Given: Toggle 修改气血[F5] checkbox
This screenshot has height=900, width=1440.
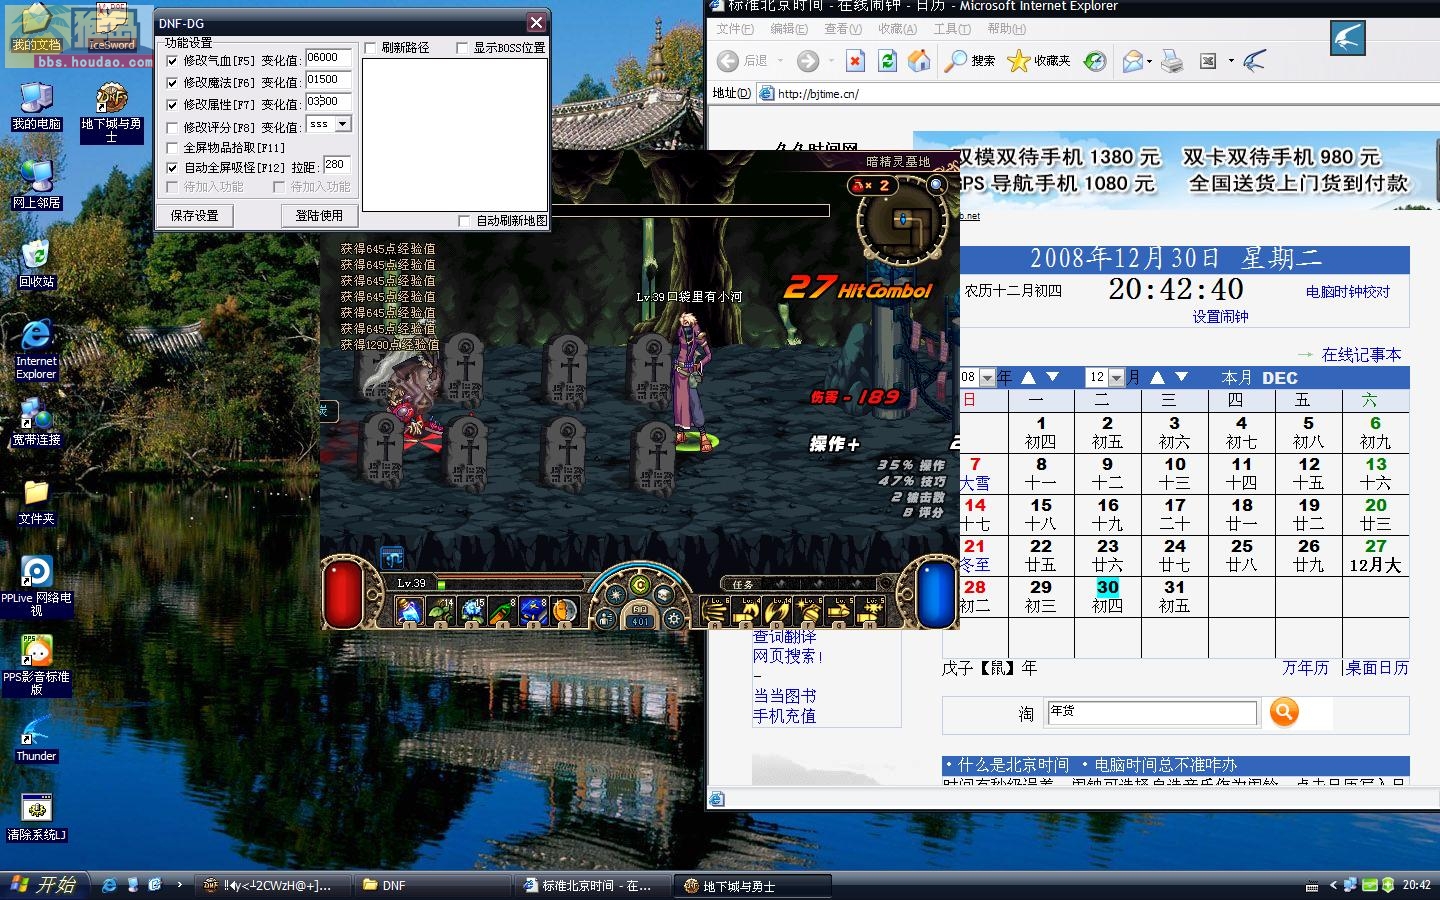Looking at the screenshot, I should [x=172, y=61].
